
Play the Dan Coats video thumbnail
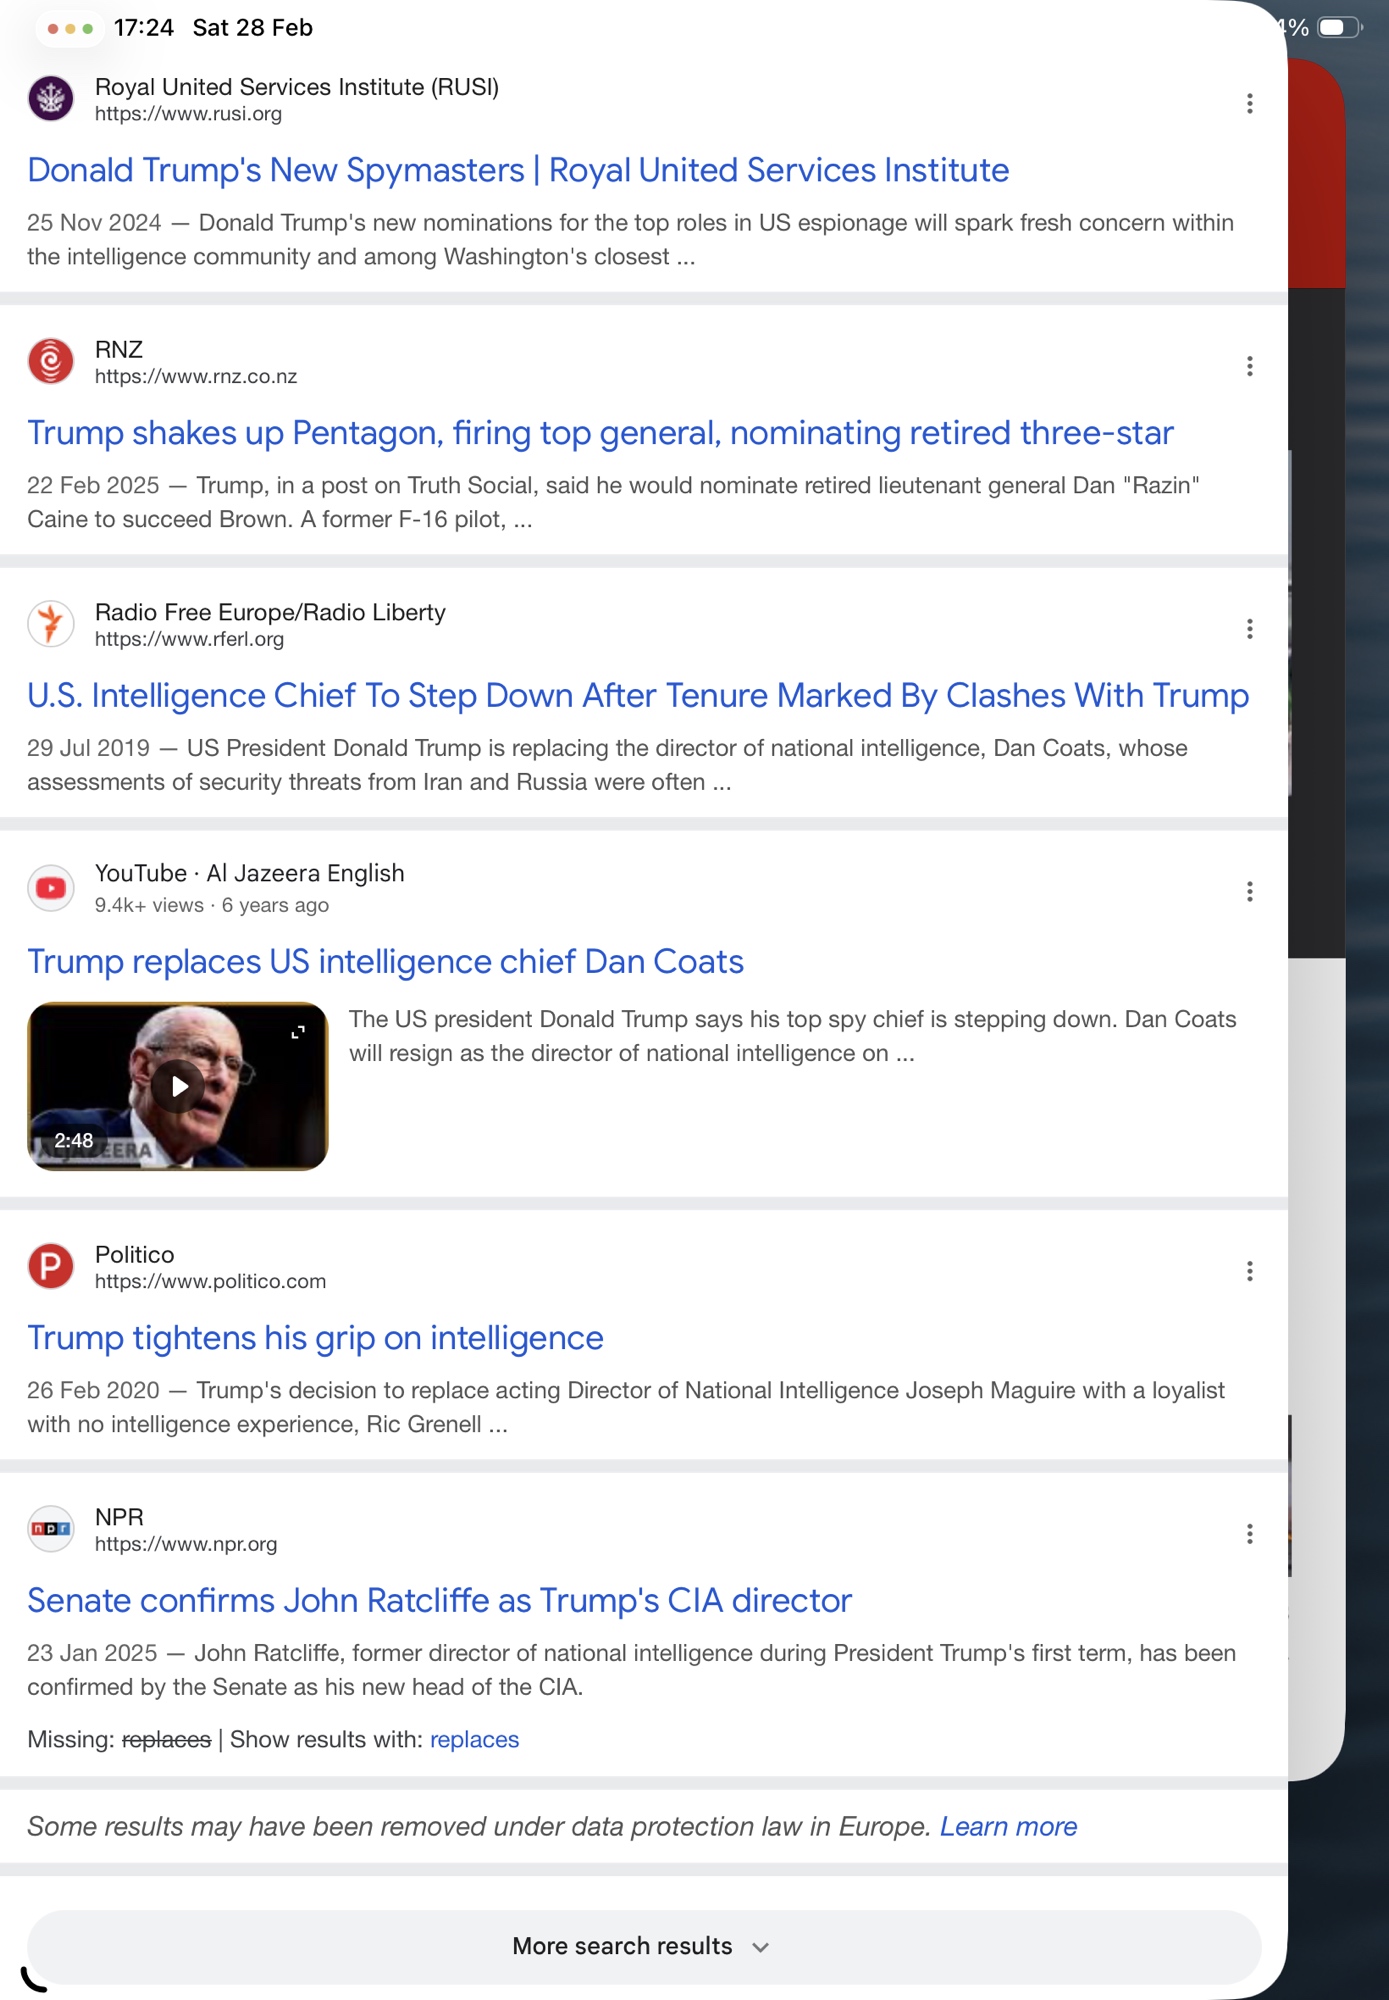[x=178, y=1086]
